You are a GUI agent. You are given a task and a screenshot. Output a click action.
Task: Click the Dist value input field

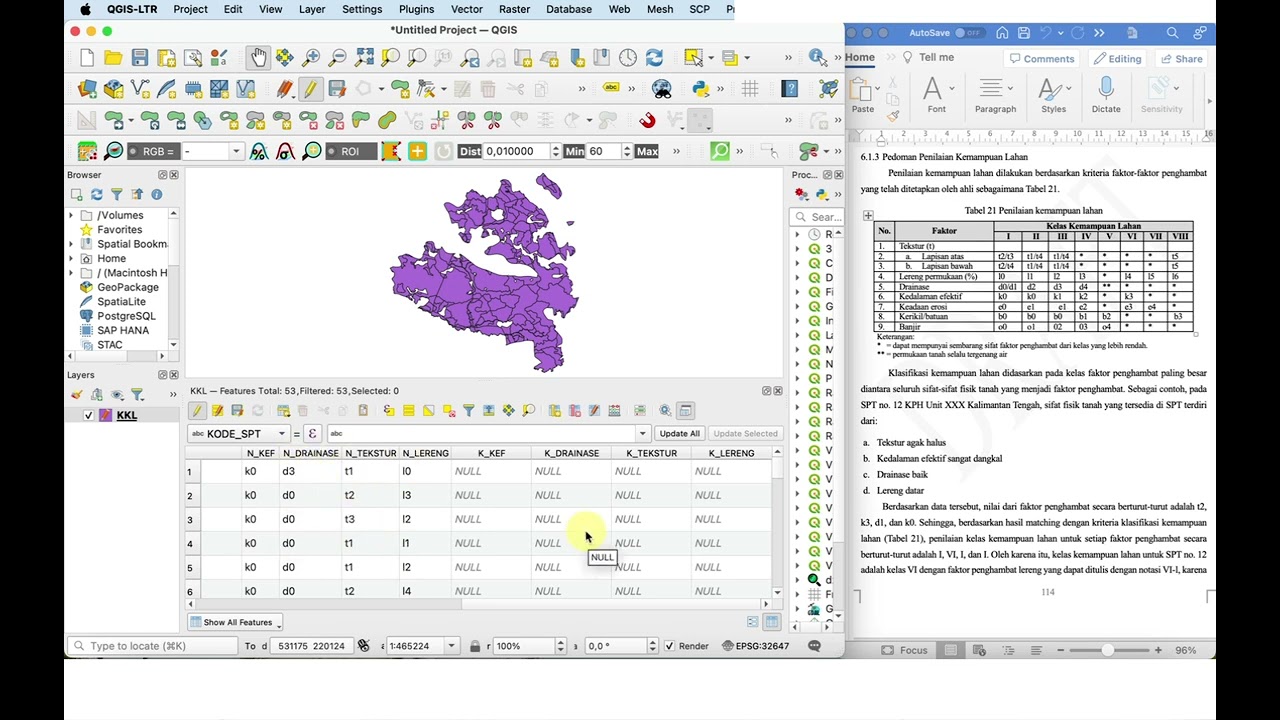pyautogui.click(x=517, y=151)
